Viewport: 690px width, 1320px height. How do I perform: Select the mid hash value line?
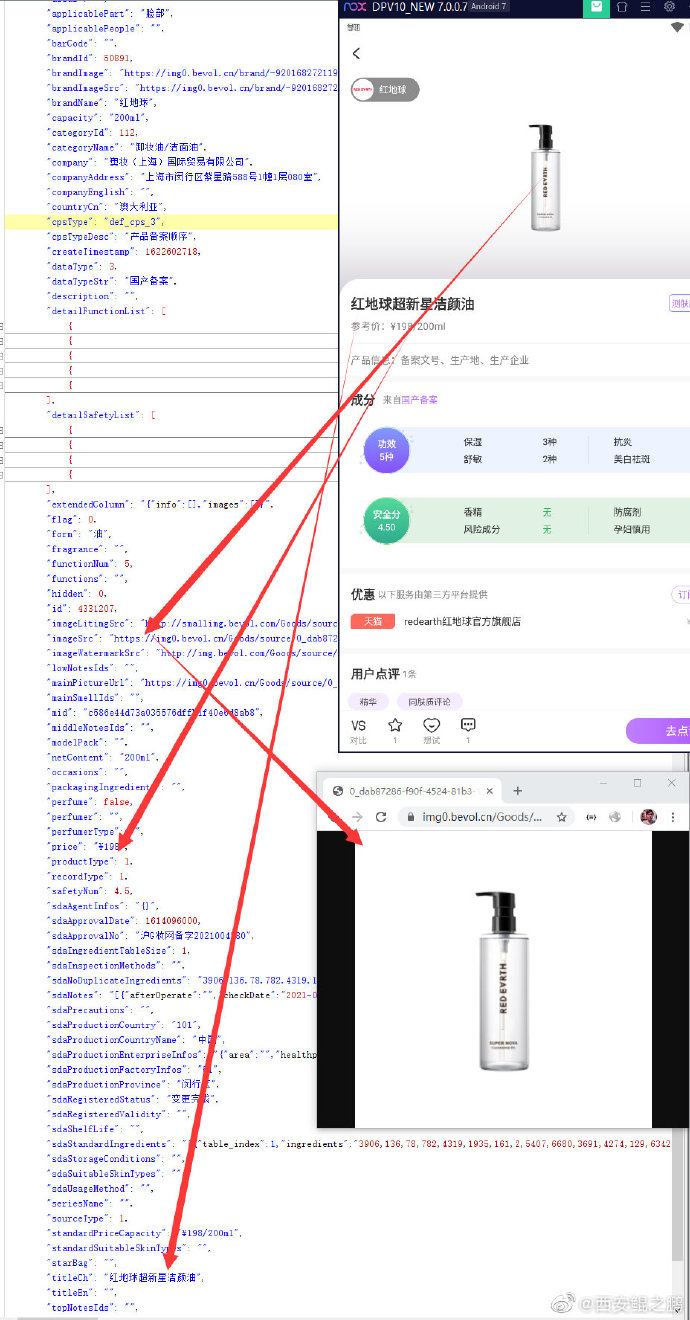point(156,711)
